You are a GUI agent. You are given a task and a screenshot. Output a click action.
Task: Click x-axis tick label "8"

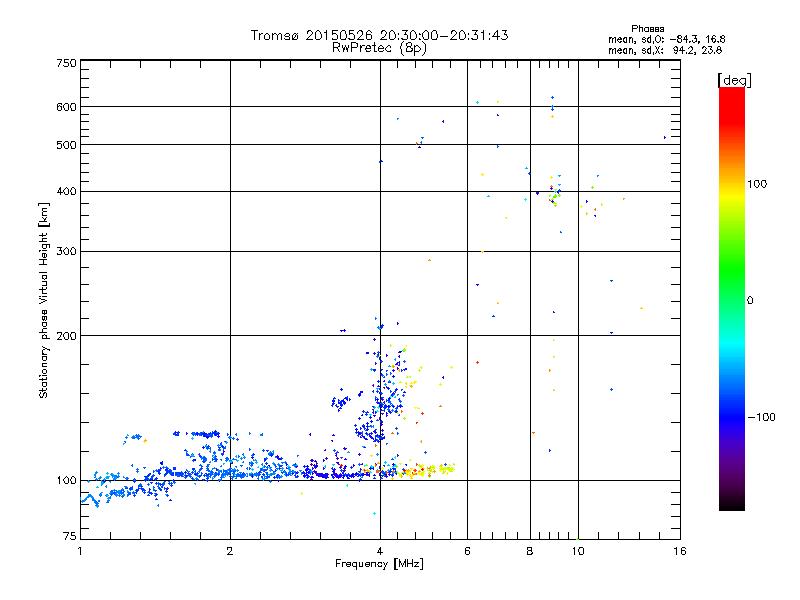[x=530, y=551]
